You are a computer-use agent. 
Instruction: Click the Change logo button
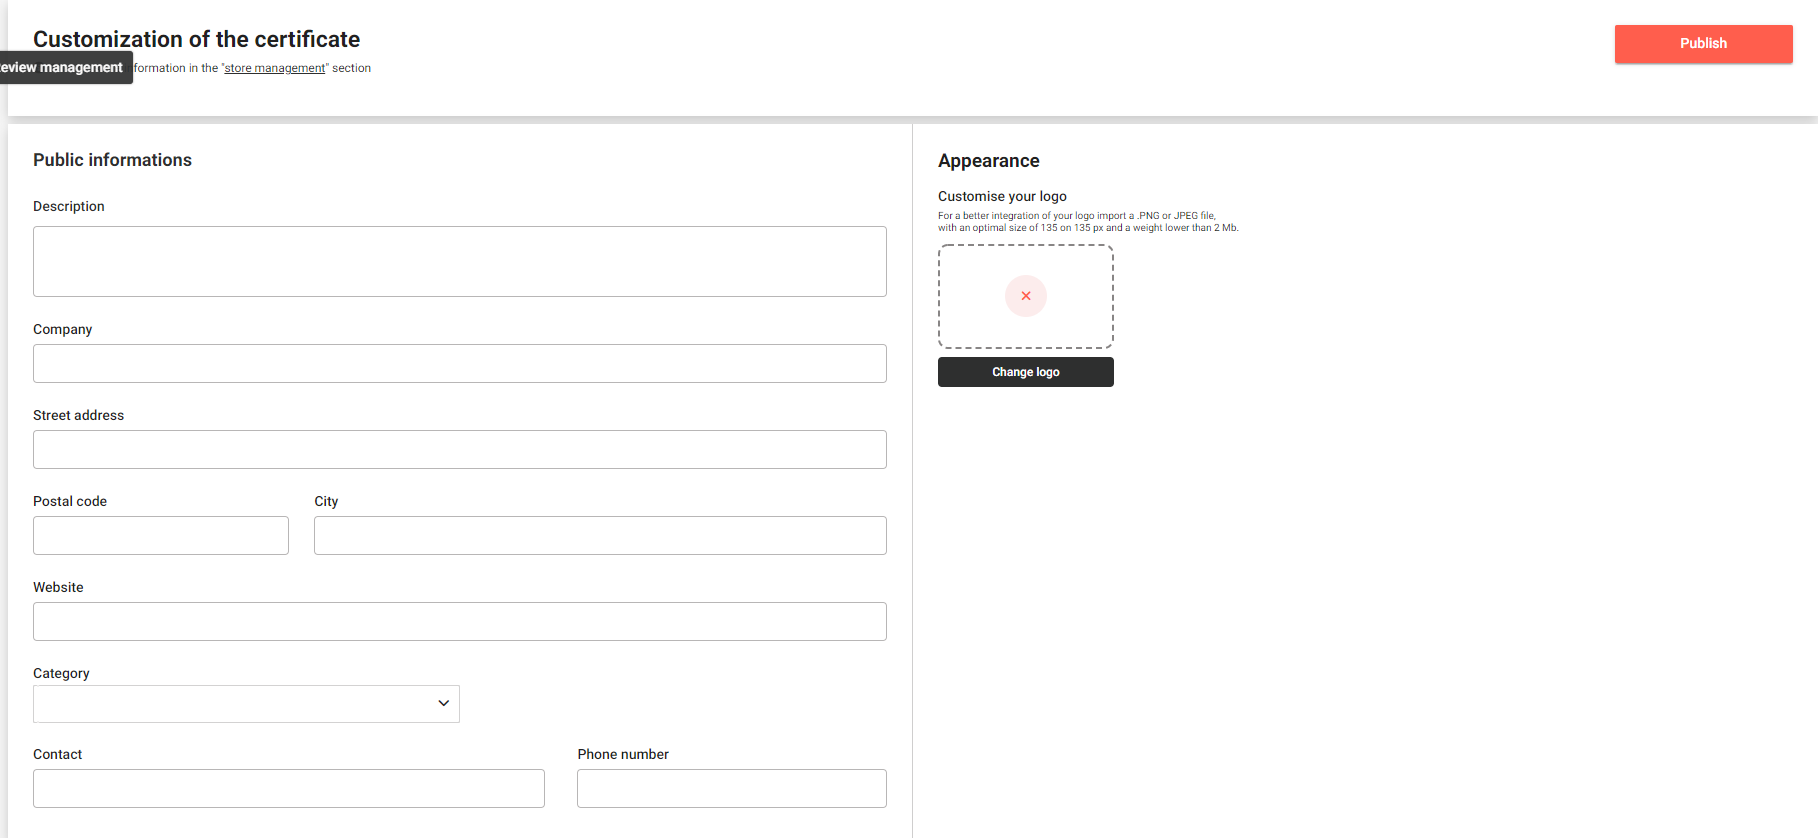[1025, 372]
